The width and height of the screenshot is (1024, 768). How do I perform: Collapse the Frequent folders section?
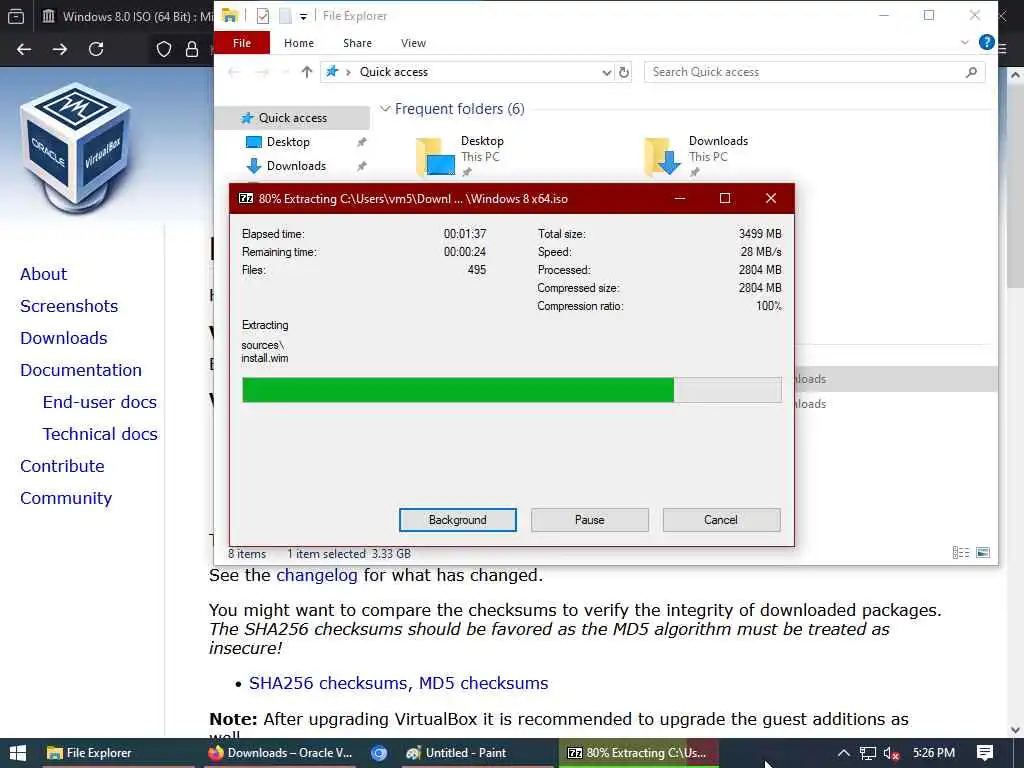385,108
